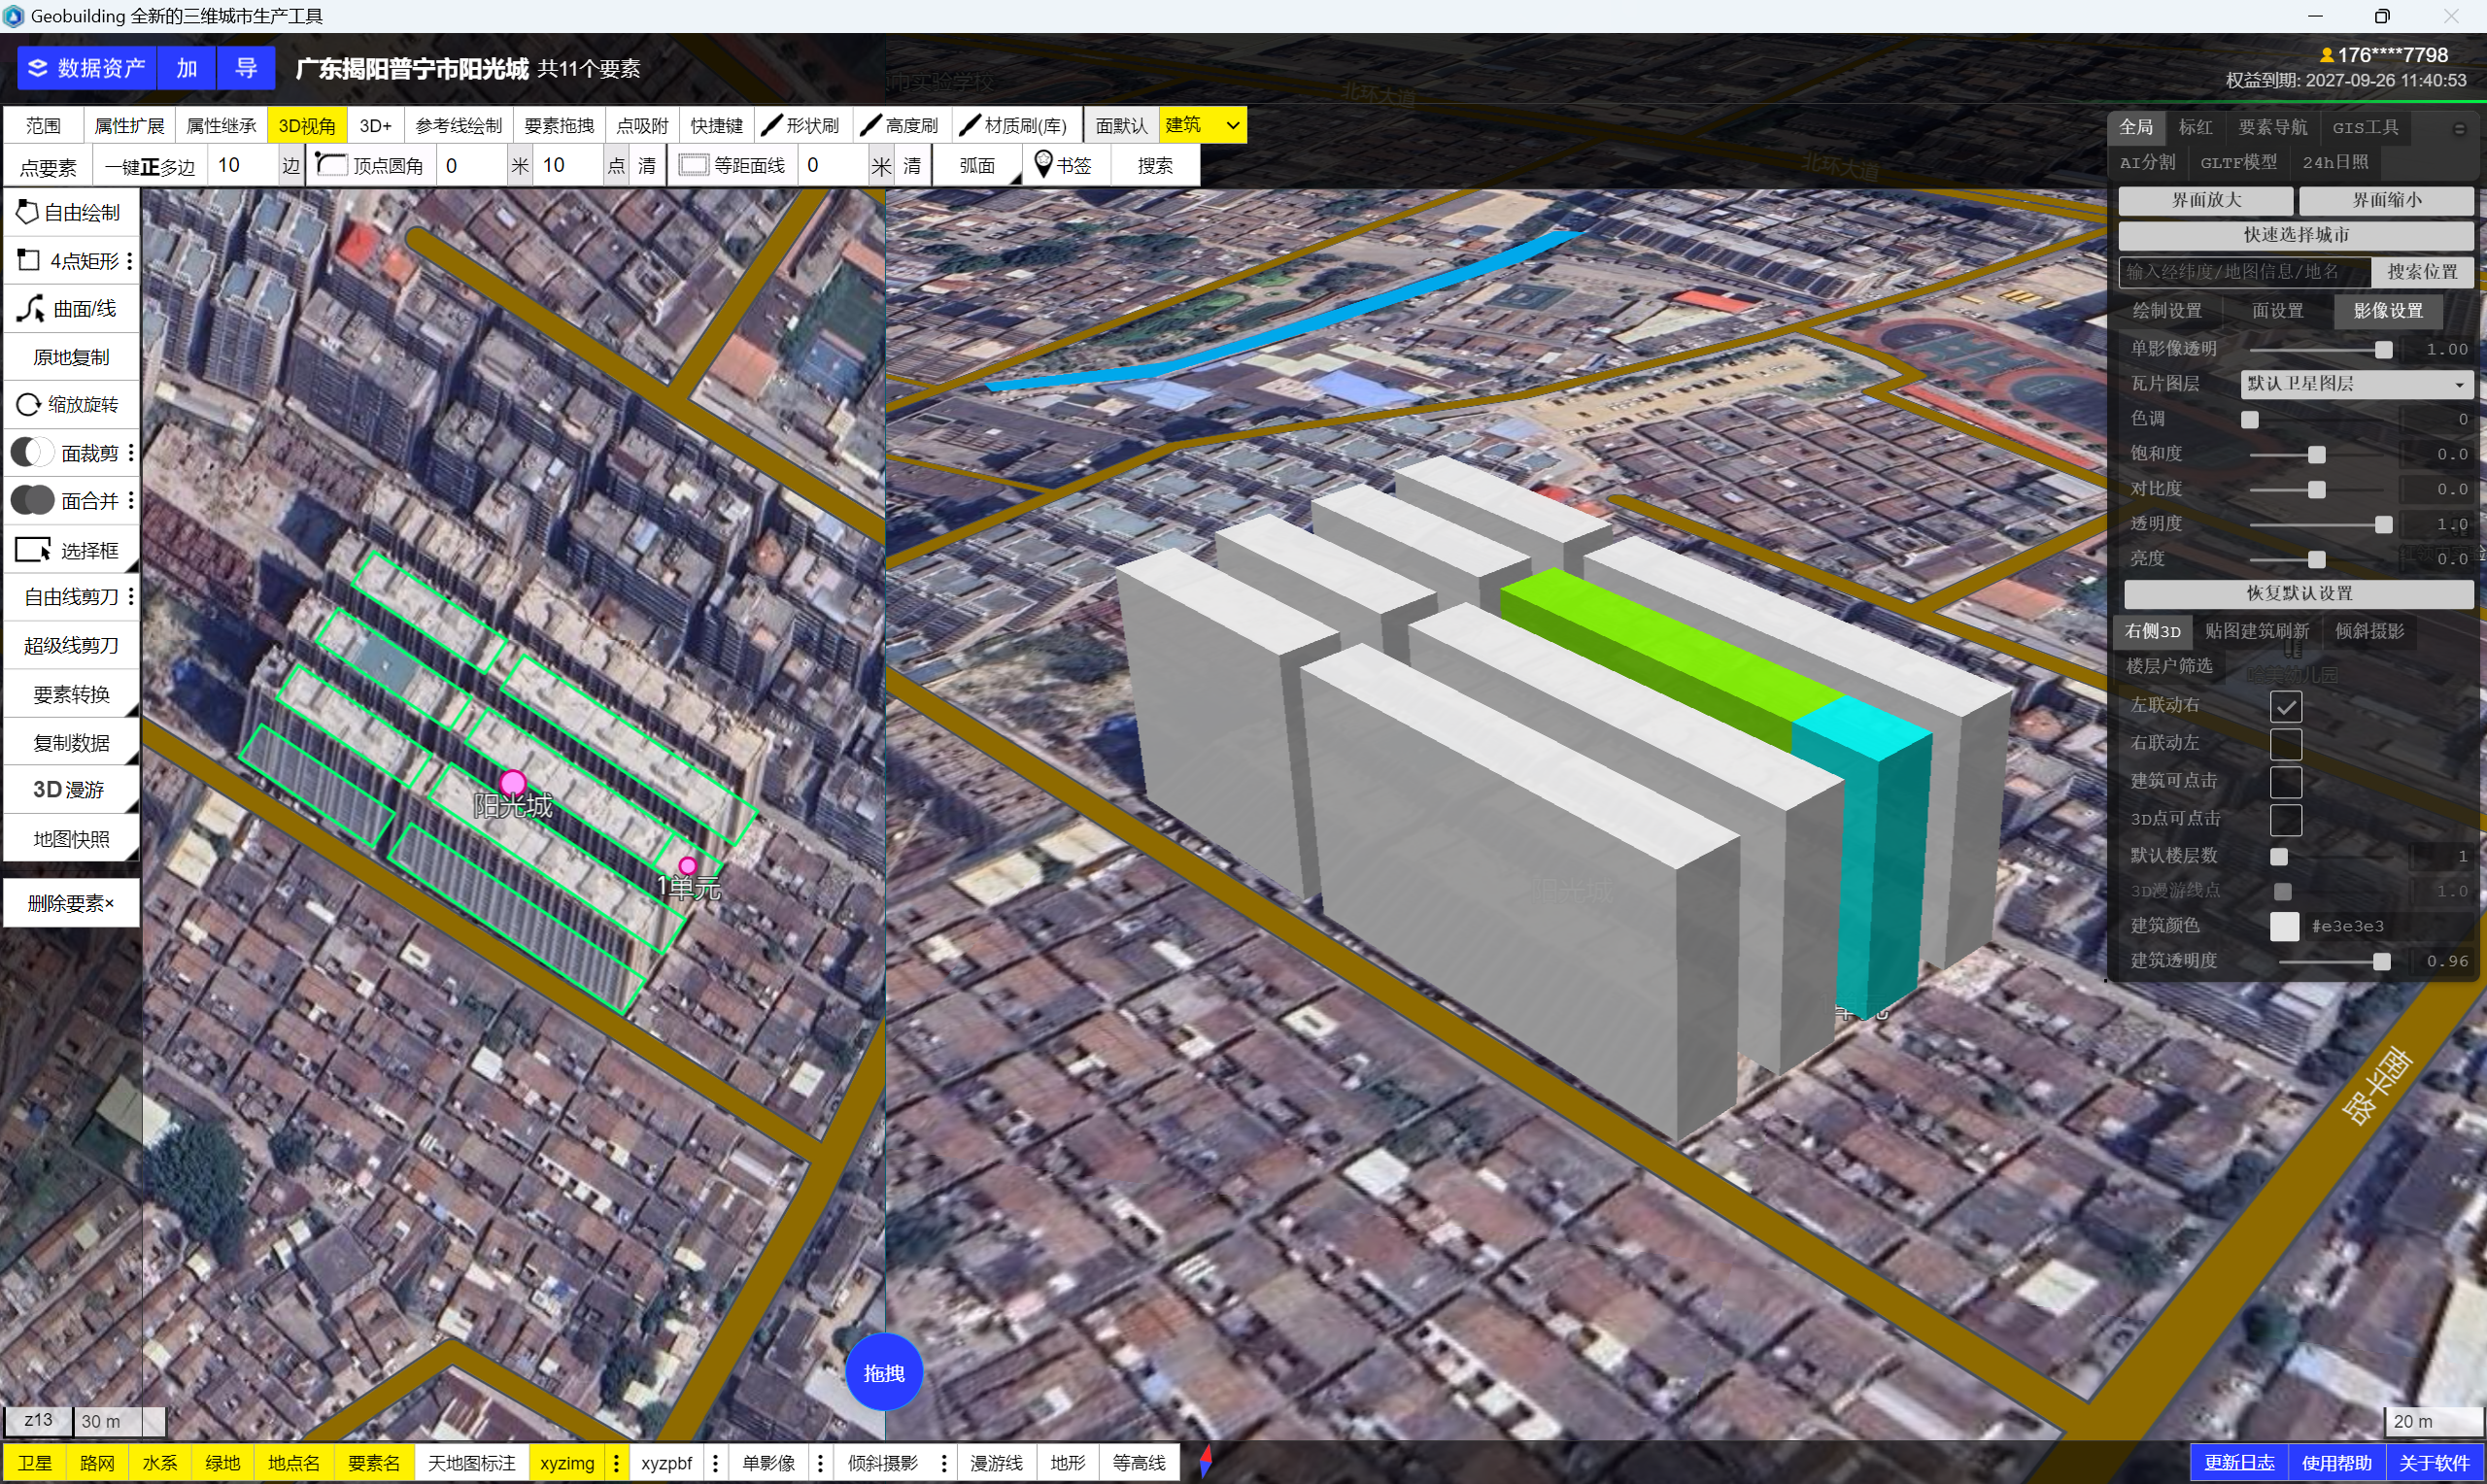Image resolution: width=2487 pixels, height=1484 pixels.
Task: Activate the 选择框 selection box tool
Action: click(70, 550)
